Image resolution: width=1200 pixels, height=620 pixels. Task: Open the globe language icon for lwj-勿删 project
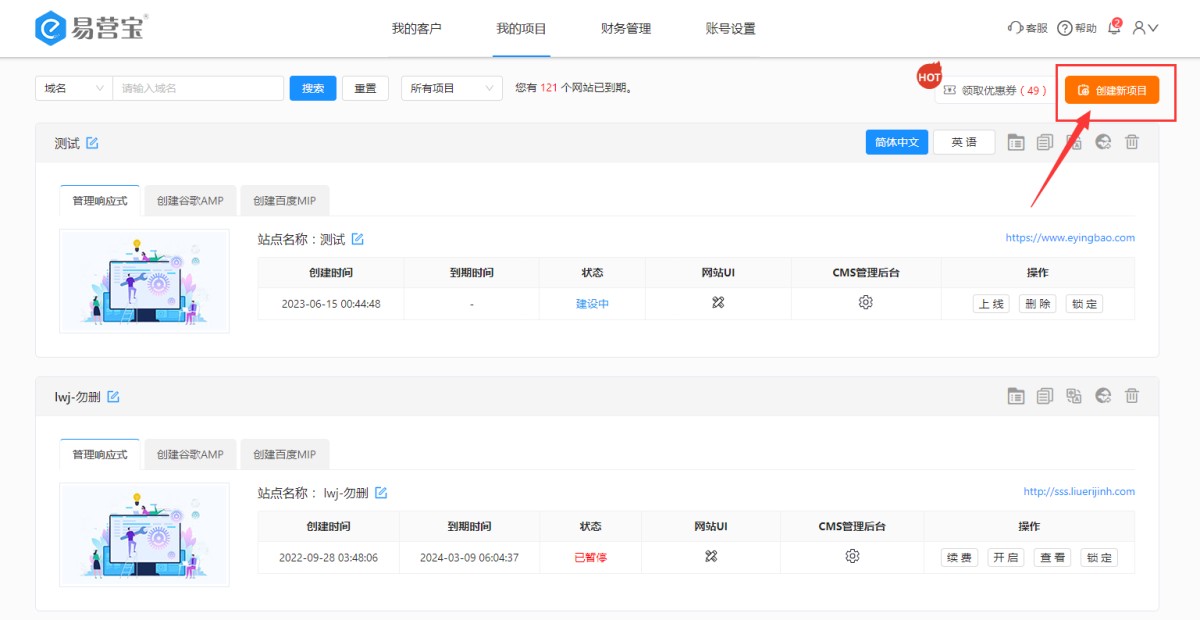point(1102,396)
